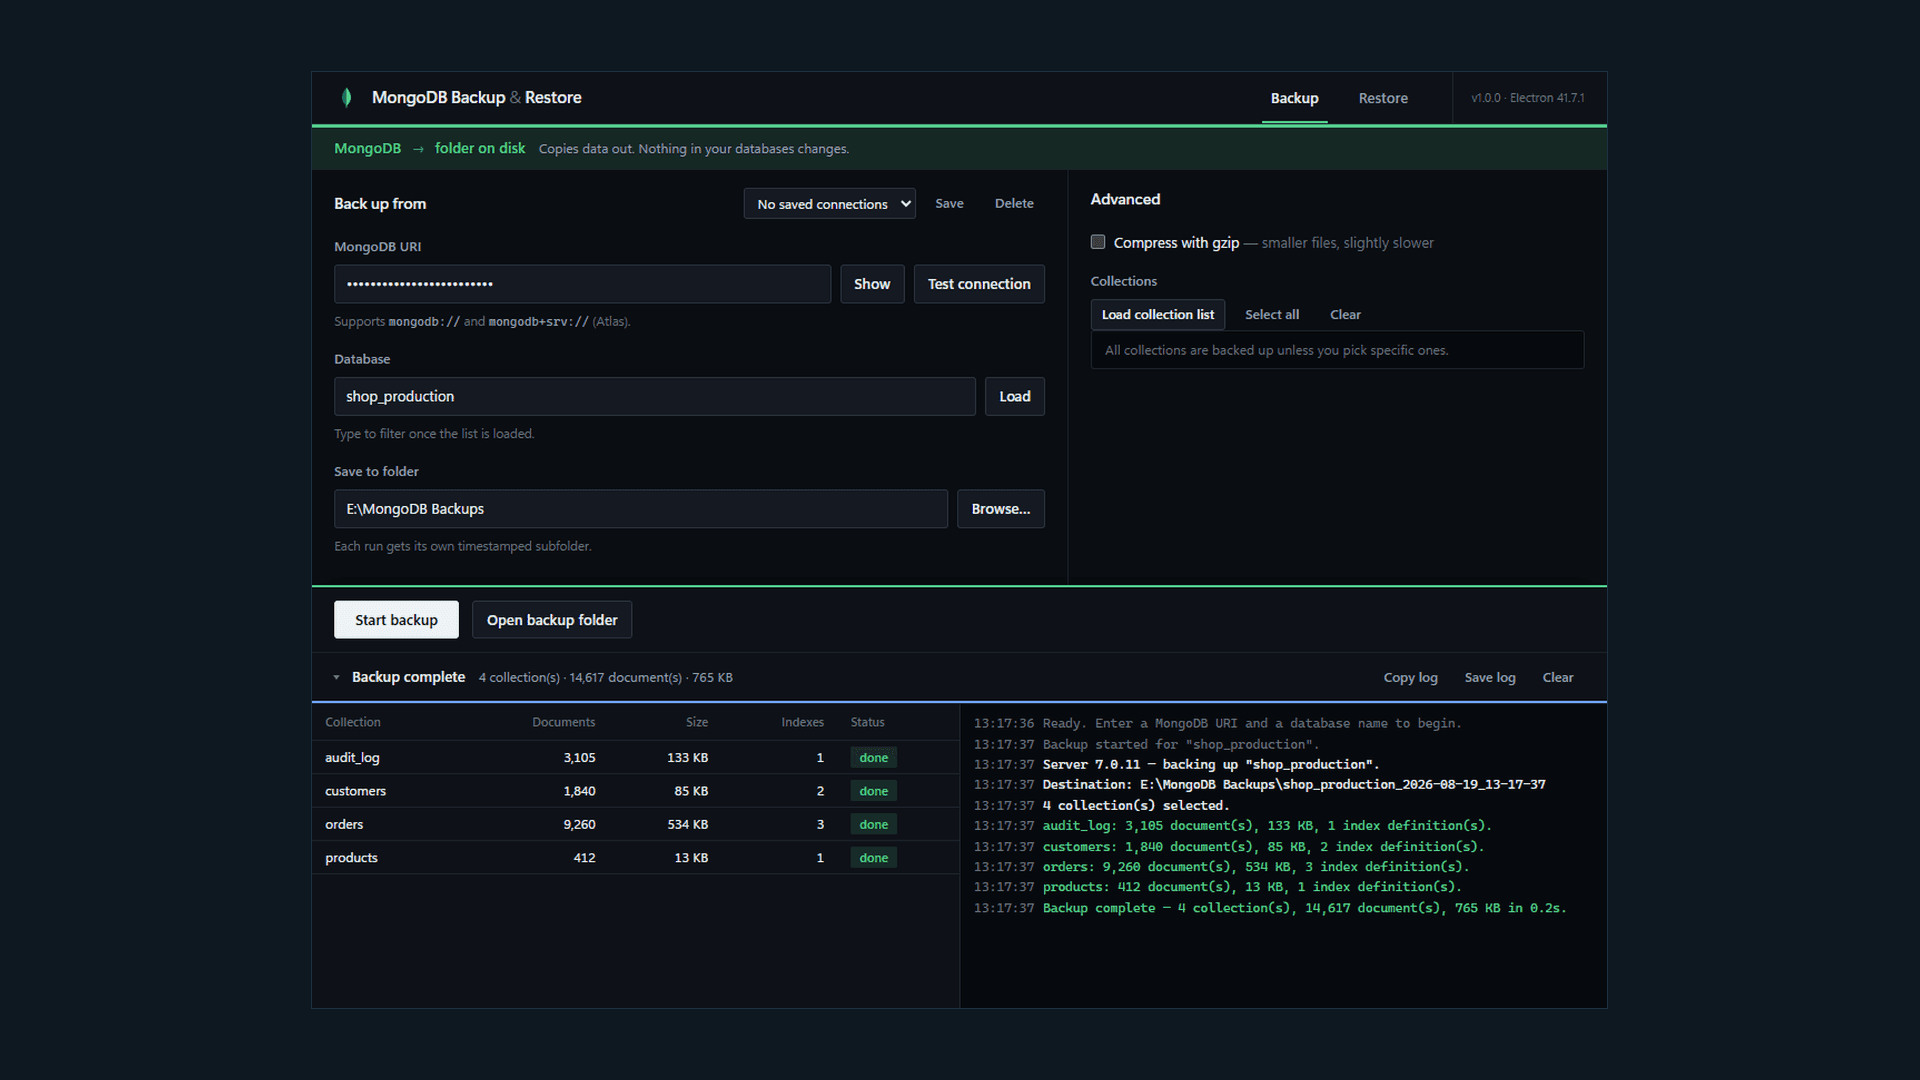1920x1080 pixels.
Task: Click Select all collections
Action: point(1272,314)
